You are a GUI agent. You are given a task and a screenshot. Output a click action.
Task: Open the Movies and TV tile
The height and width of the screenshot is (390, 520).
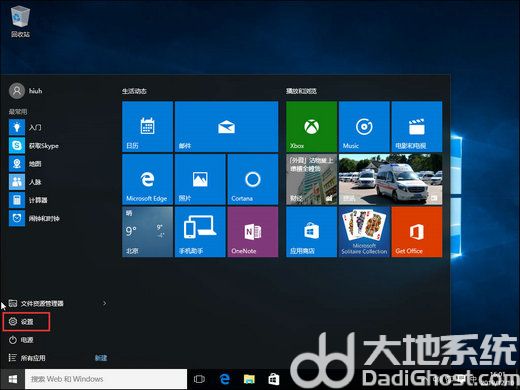click(417, 127)
